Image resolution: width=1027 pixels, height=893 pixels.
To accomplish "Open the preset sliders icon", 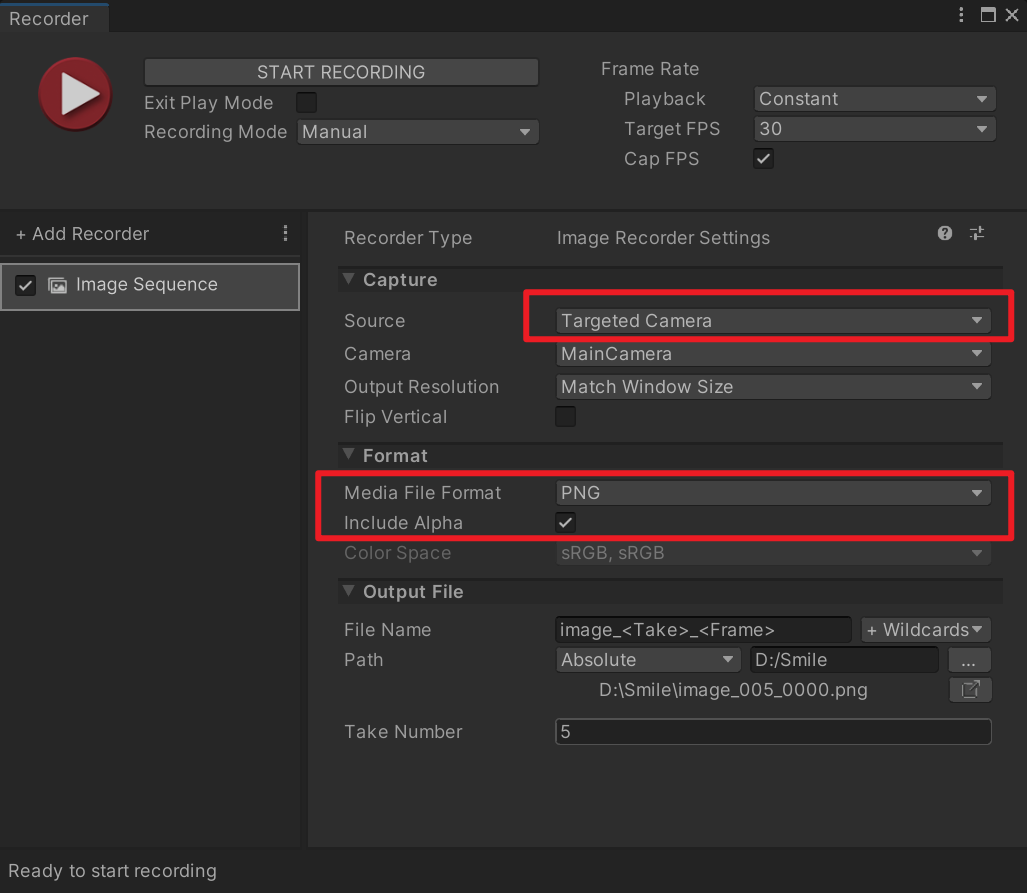I will pos(977,233).
